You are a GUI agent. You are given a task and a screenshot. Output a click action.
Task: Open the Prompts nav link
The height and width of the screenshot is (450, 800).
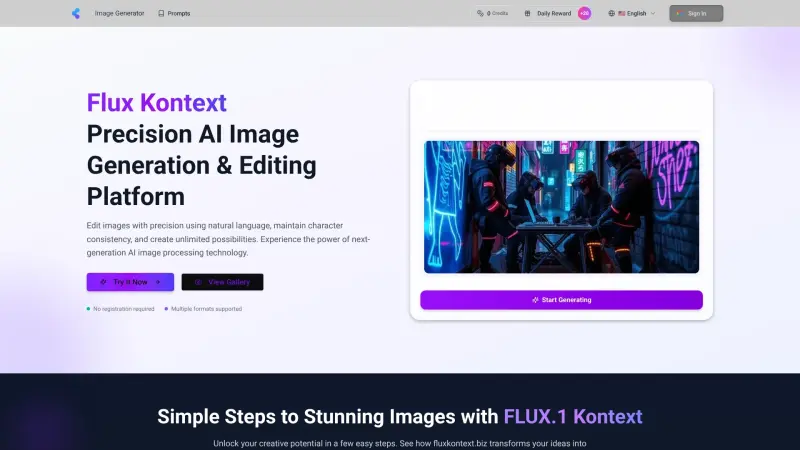(x=174, y=13)
